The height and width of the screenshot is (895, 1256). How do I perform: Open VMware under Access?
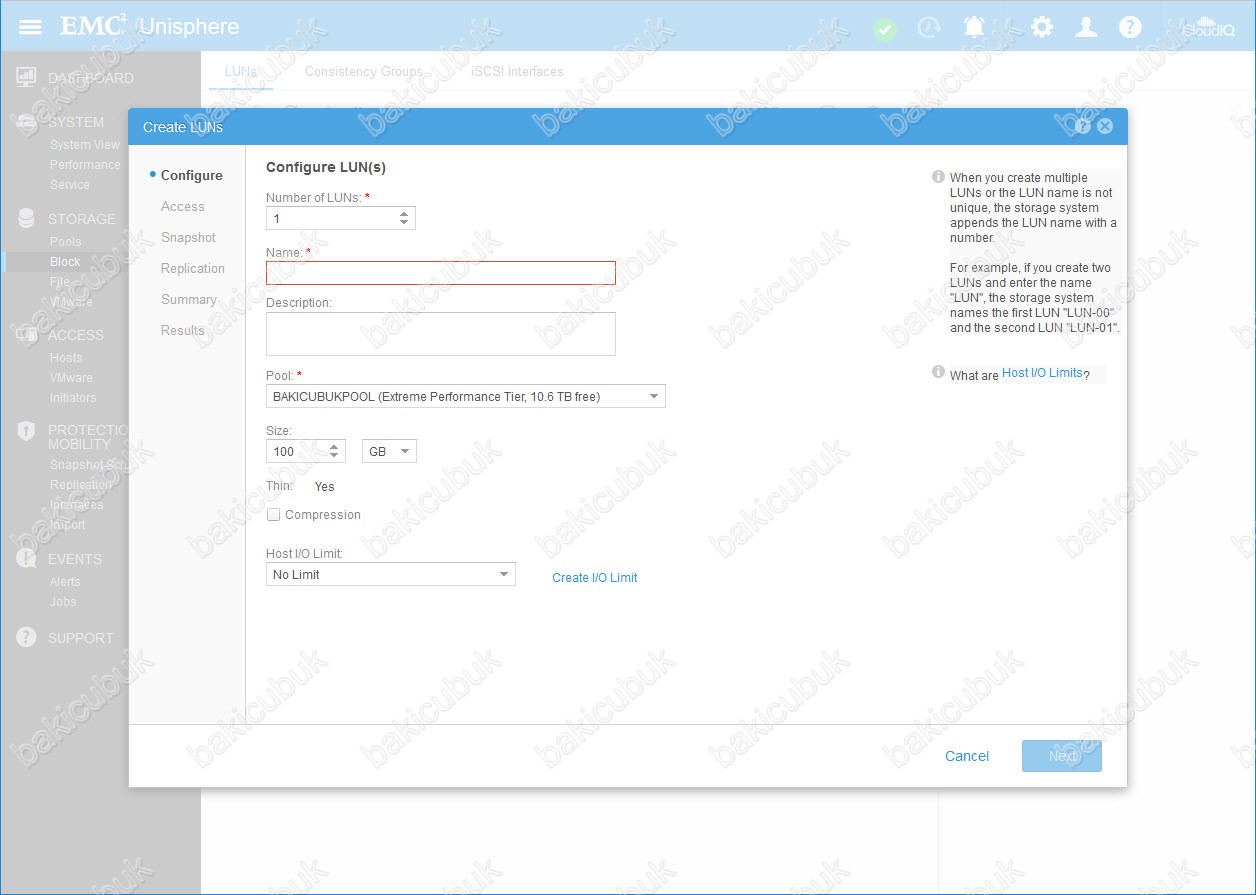pos(71,378)
